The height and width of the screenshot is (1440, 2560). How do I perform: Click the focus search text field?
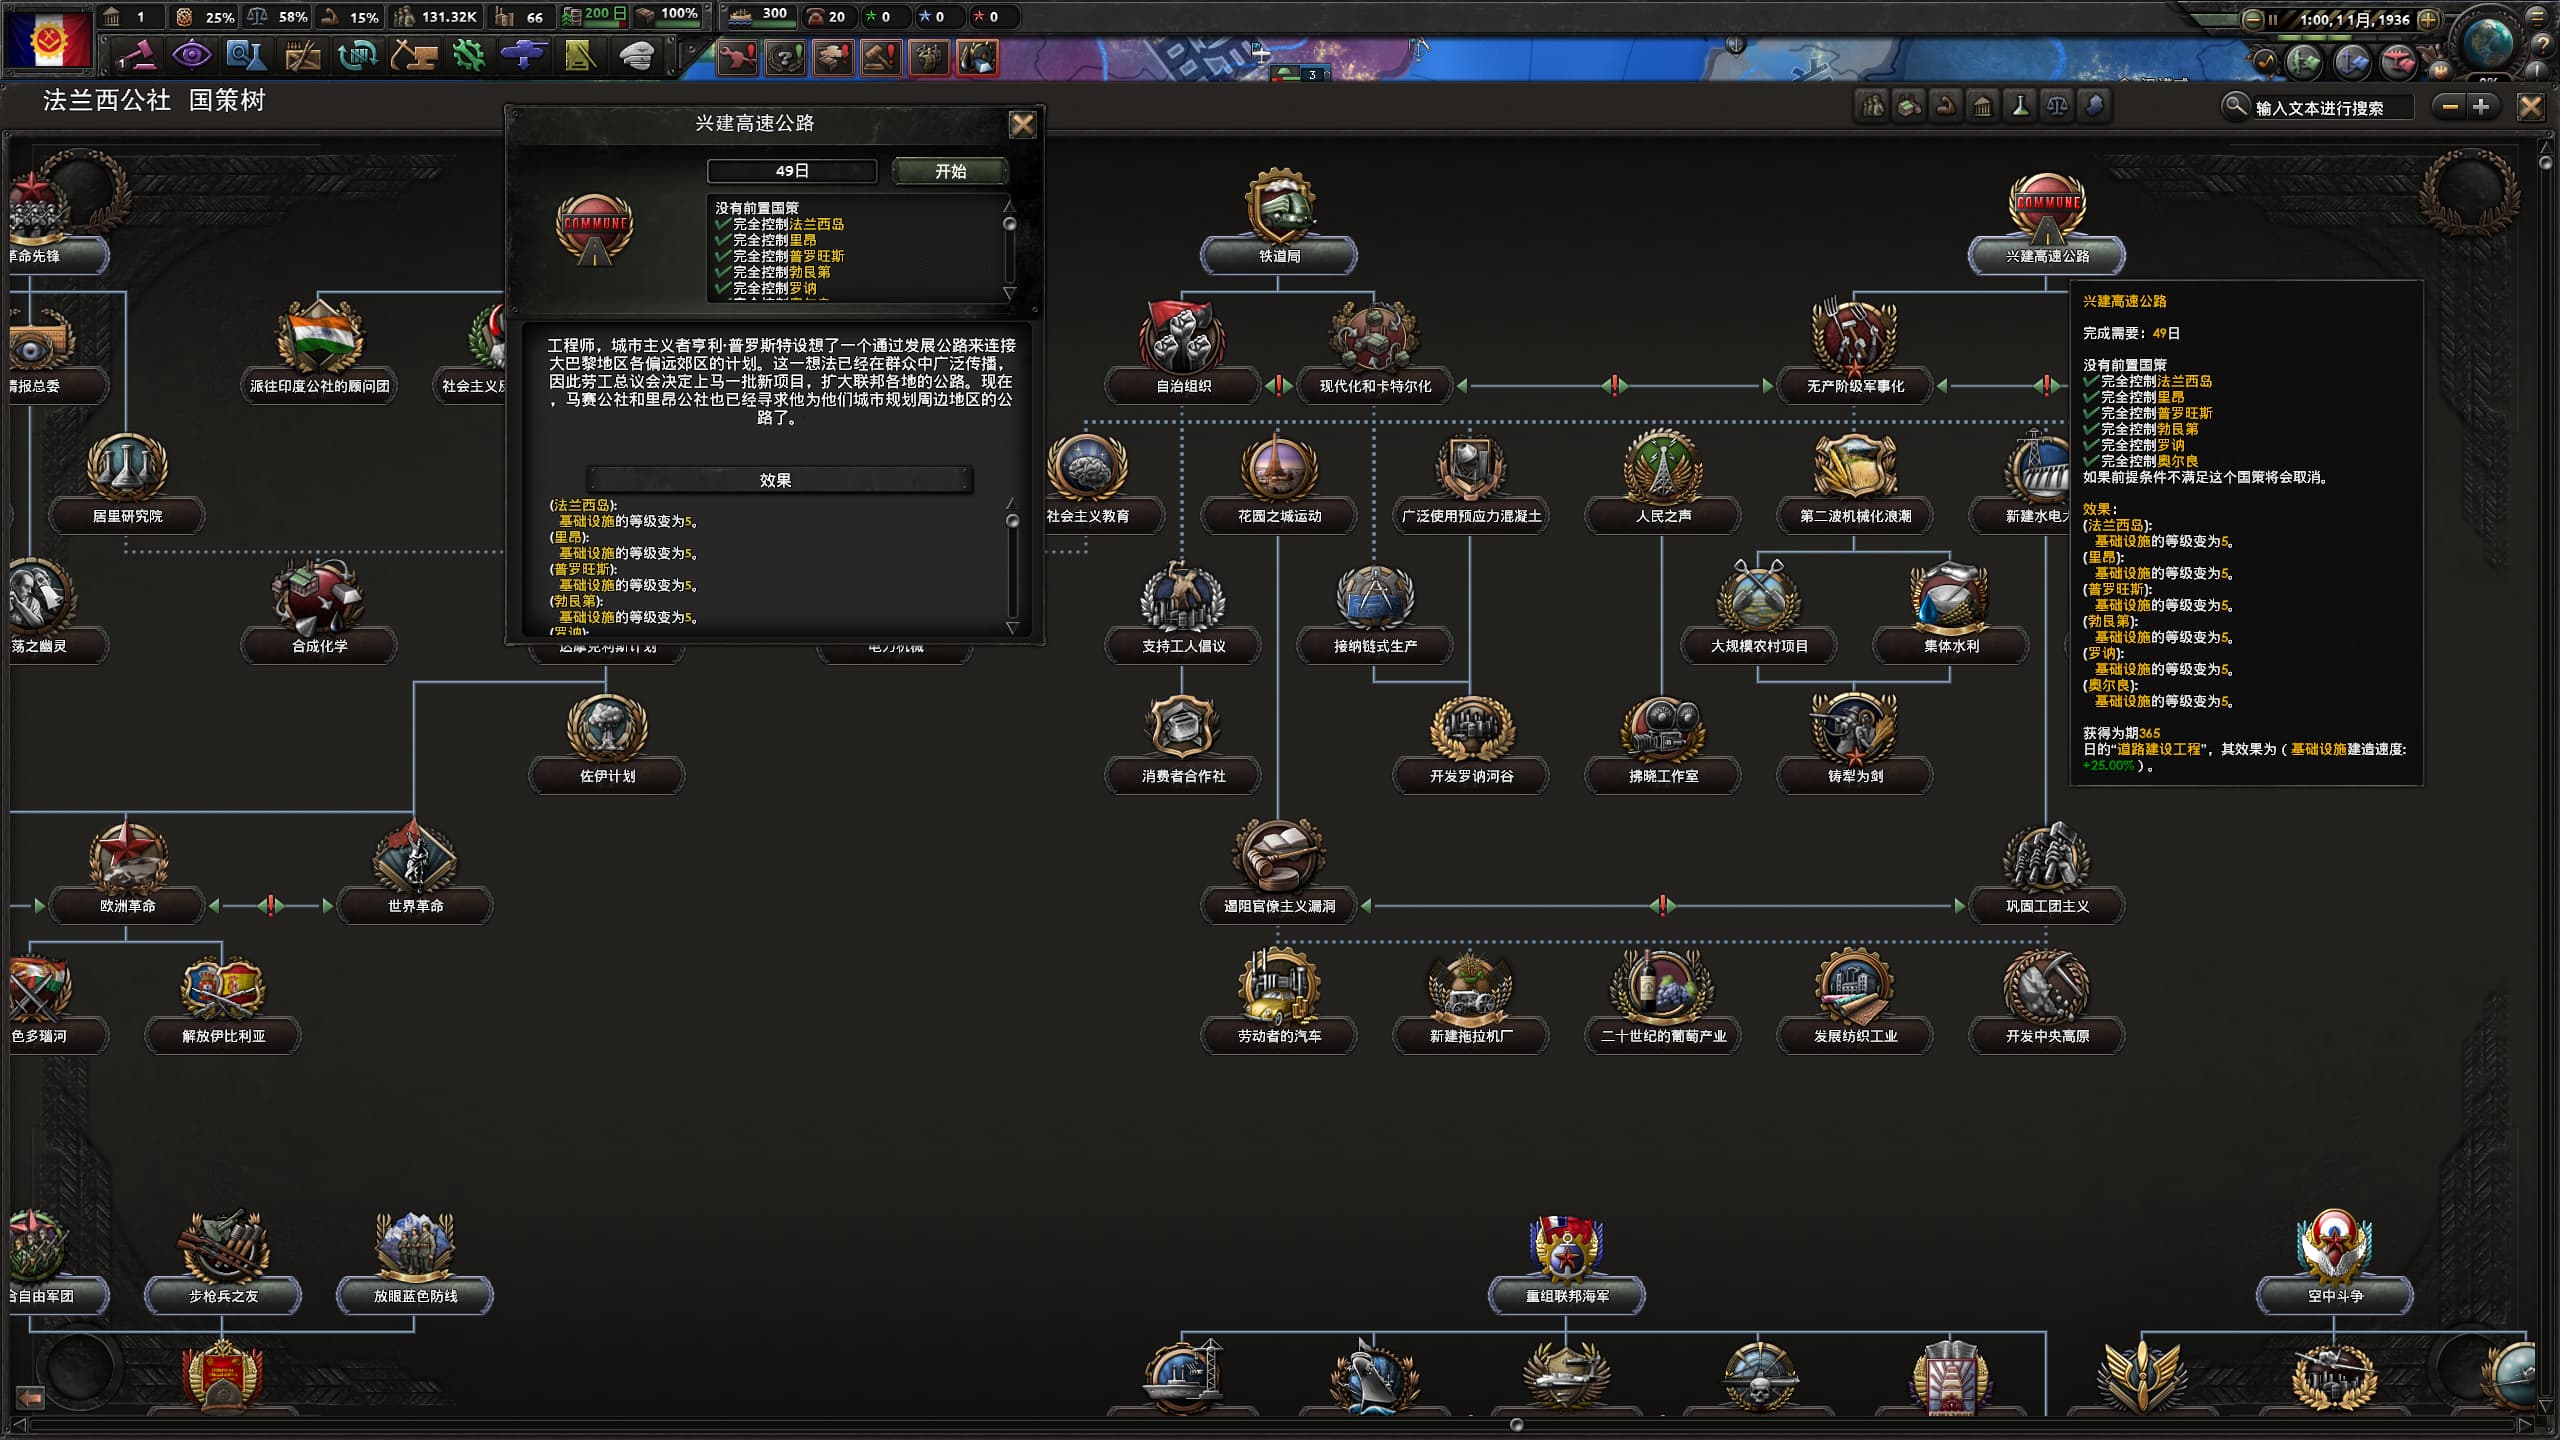click(2330, 108)
